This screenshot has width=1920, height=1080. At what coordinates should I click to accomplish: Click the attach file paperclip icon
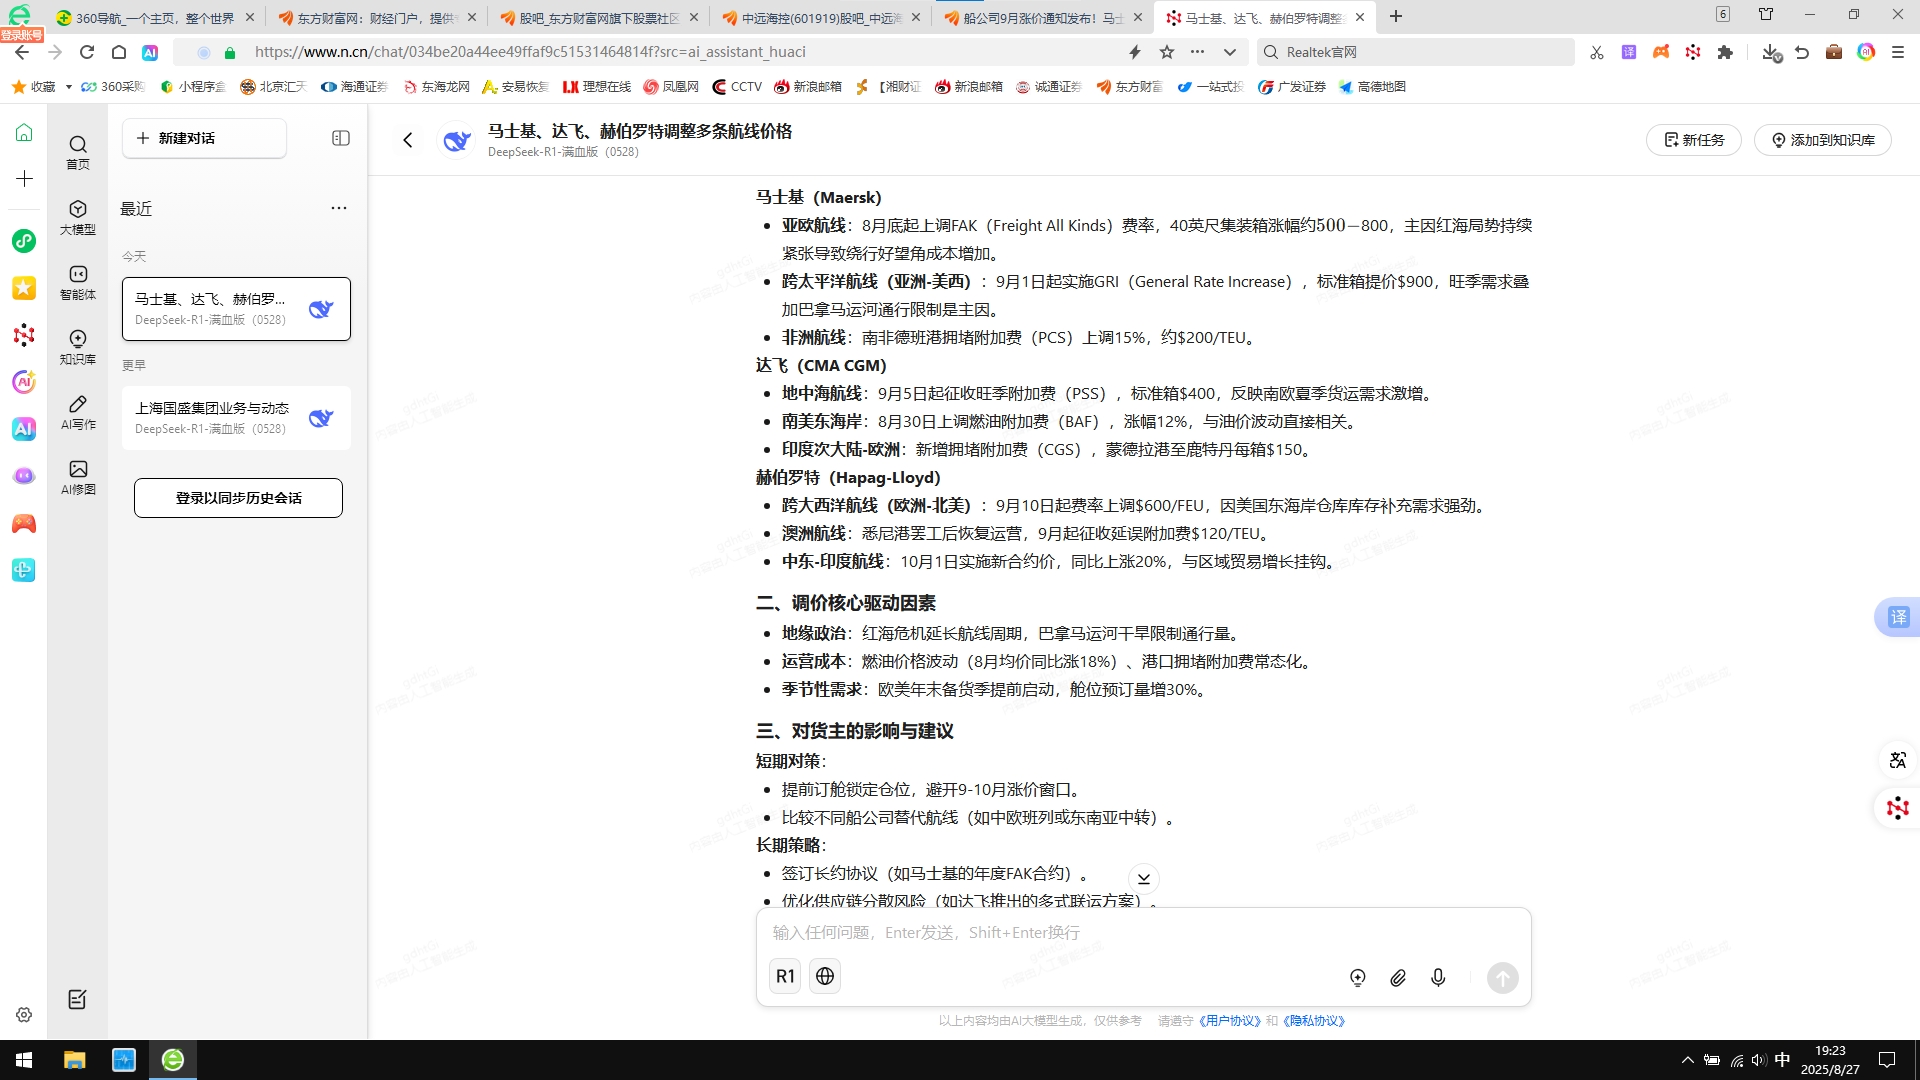[x=1398, y=978]
